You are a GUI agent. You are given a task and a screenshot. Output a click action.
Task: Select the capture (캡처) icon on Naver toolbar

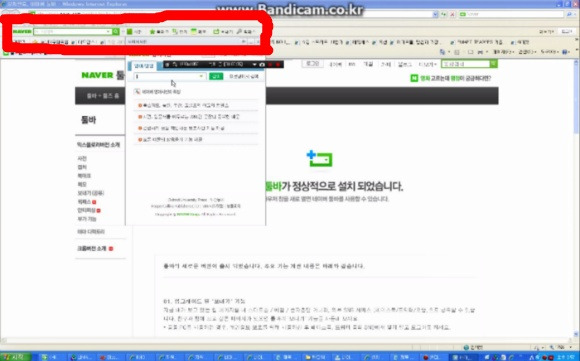pos(175,32)
